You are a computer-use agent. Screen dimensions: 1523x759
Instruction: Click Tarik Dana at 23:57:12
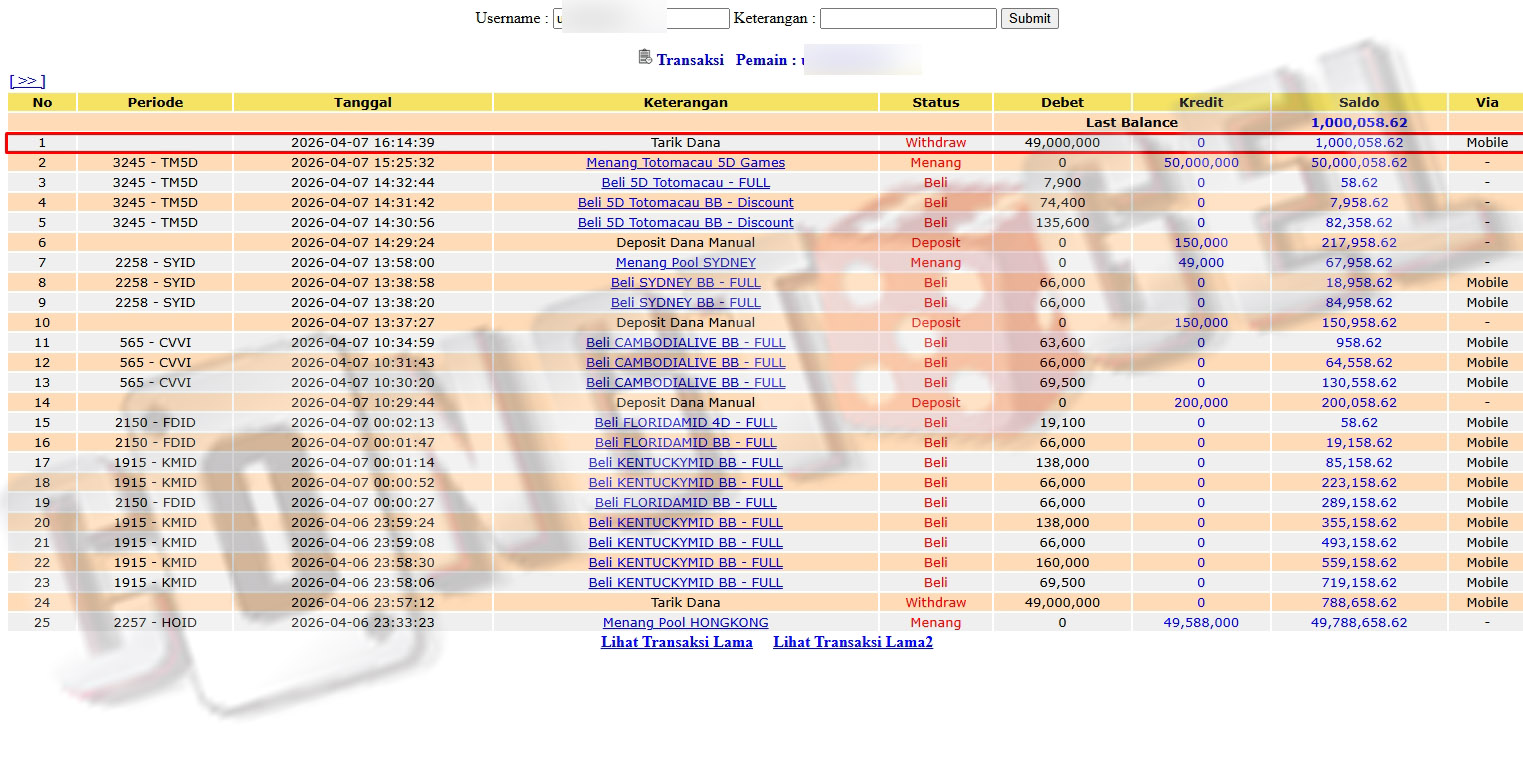point(686,603)
